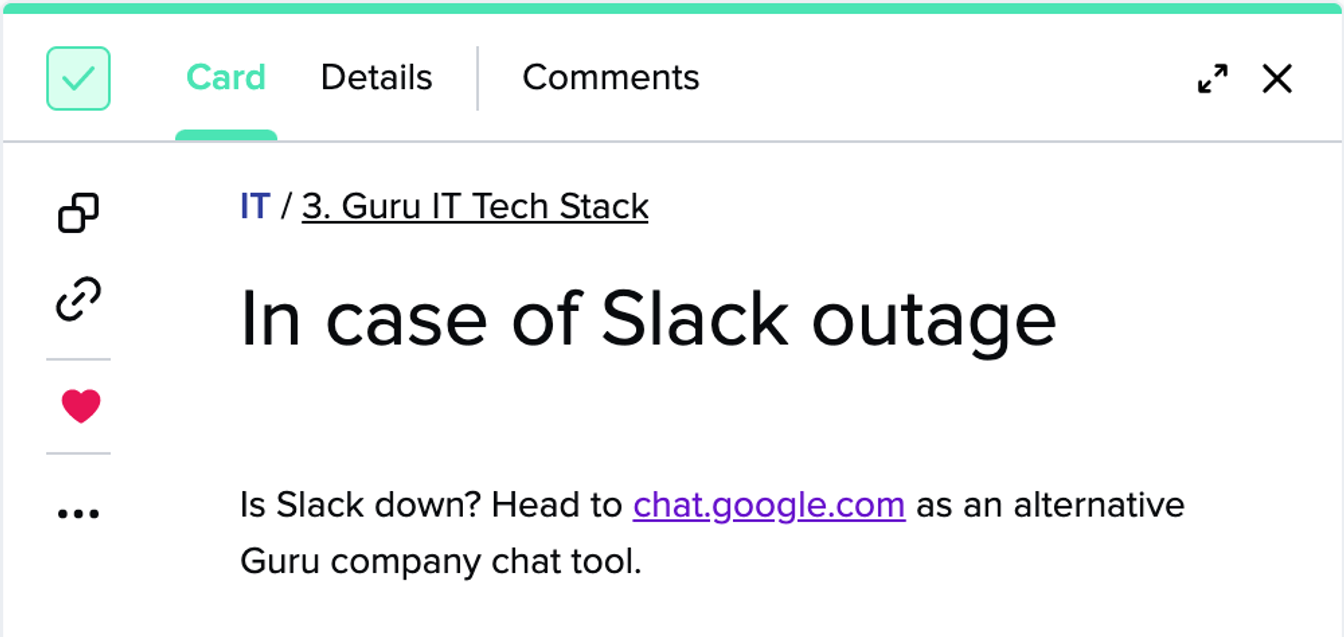1344x637 pixels.
Task: Expand the card to full screen
Action: click(x=1212, y=78)
